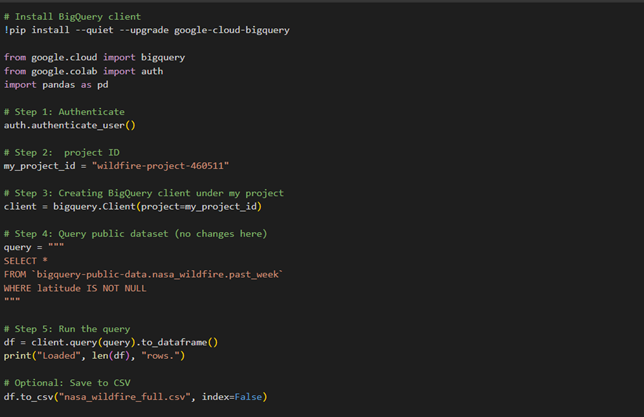Click the 'SELECT *' line
This screenshot has height=417, width=644.
click(25, 261)
